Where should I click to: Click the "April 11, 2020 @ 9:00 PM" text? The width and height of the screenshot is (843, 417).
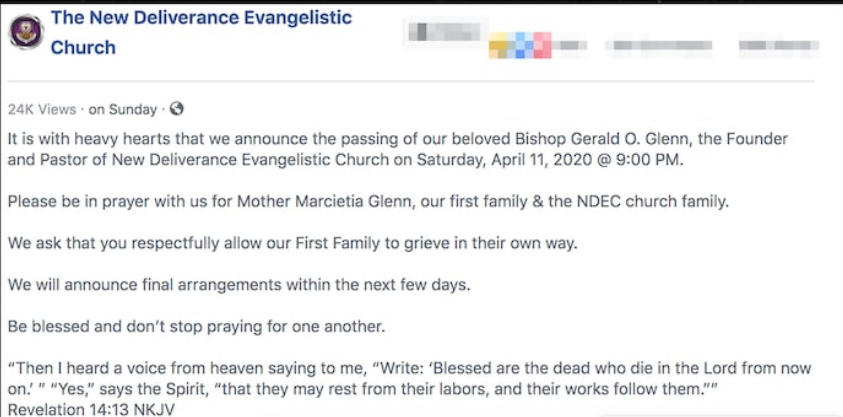pyautogui.click(x=587, y=160)
